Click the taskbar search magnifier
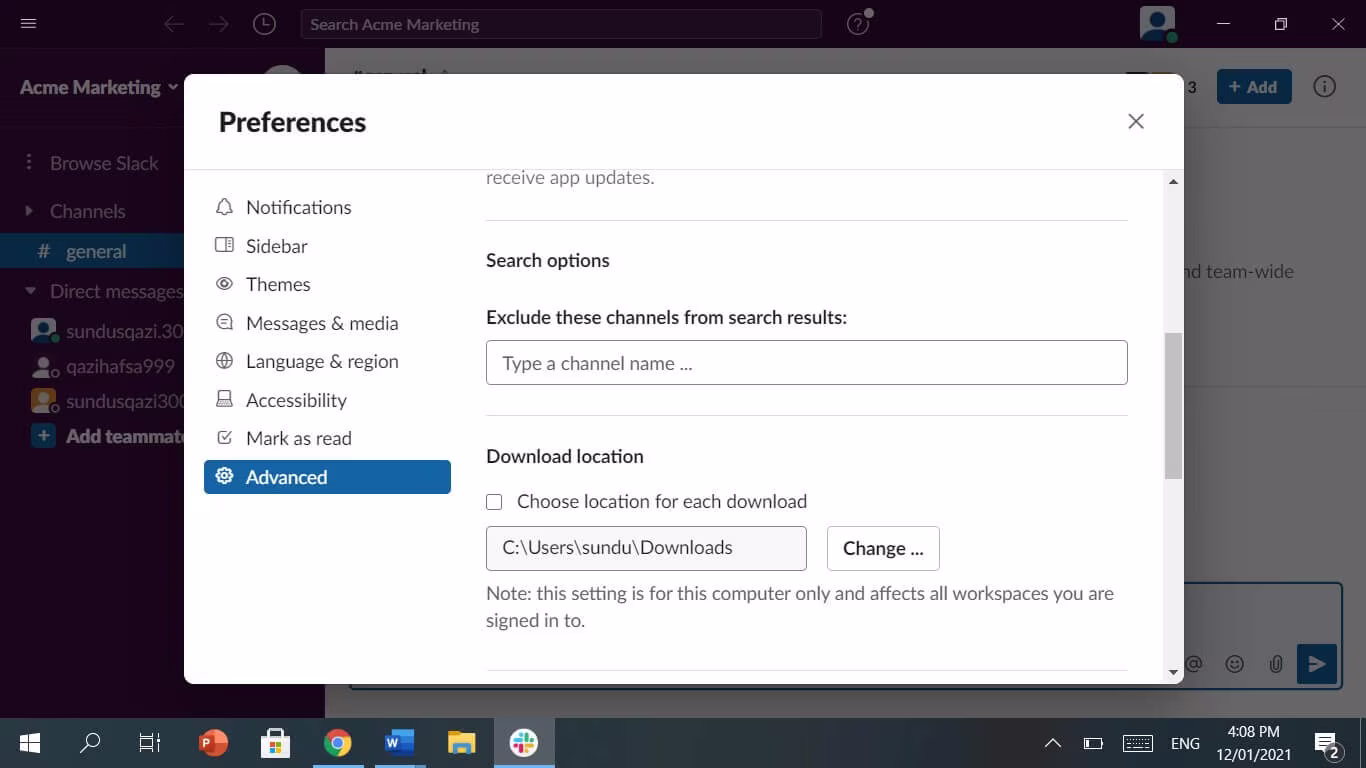The width and height of the screenshot is (1366, 768). tap(90, 742)
